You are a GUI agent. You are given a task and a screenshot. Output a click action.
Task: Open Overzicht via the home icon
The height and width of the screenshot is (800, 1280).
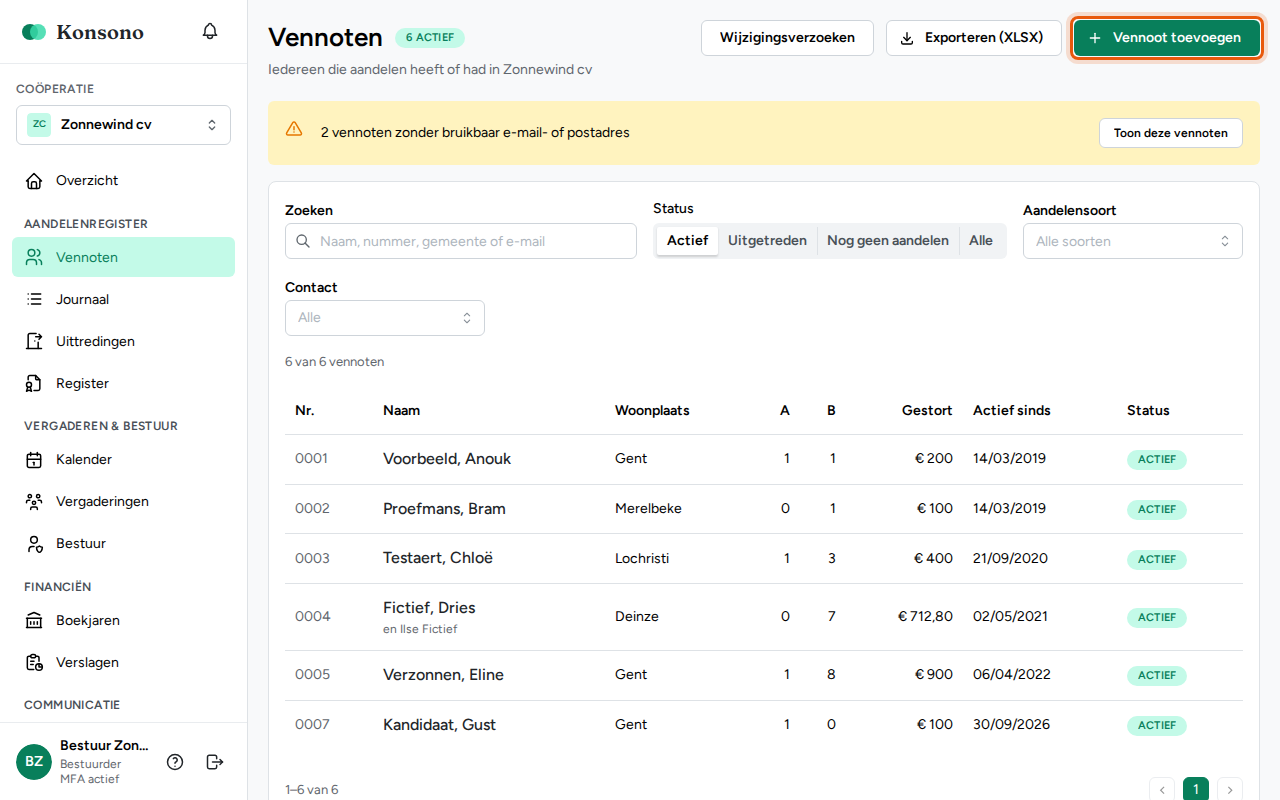tap(35, 181)
